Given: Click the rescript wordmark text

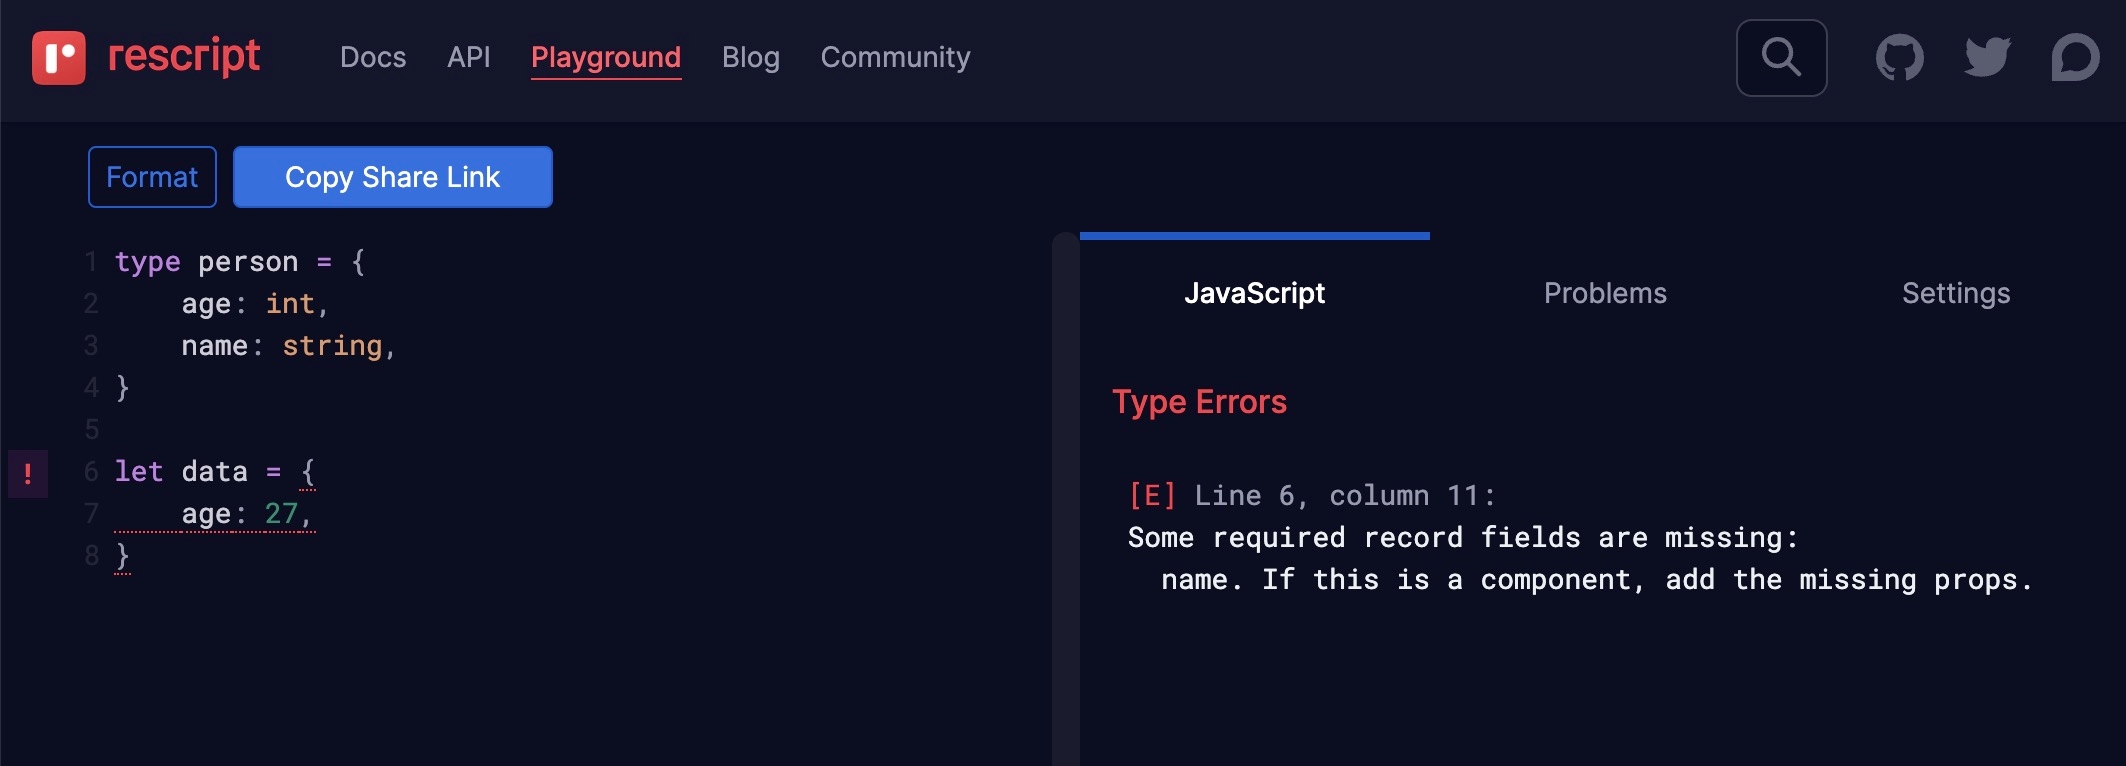Looking at the screenshot, I should pyautogui.click(x=184, y=56).
